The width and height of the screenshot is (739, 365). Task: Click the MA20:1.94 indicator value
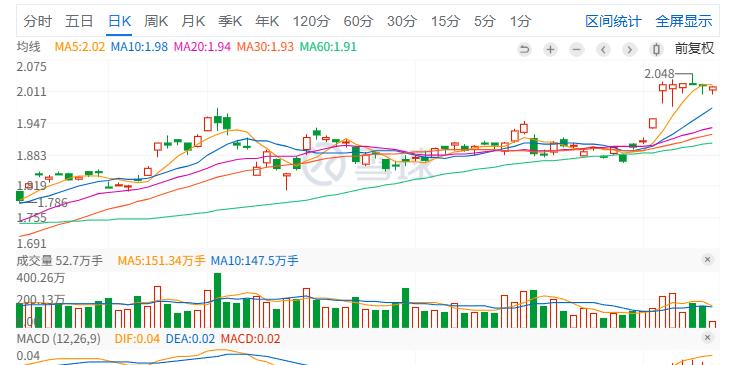(202, 47)
